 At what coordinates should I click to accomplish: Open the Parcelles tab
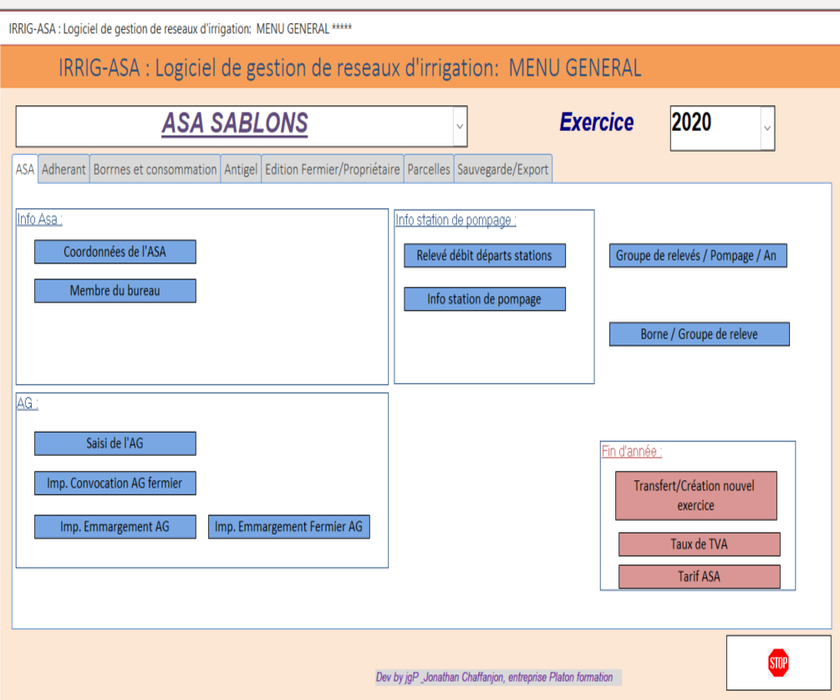[428, 170]
